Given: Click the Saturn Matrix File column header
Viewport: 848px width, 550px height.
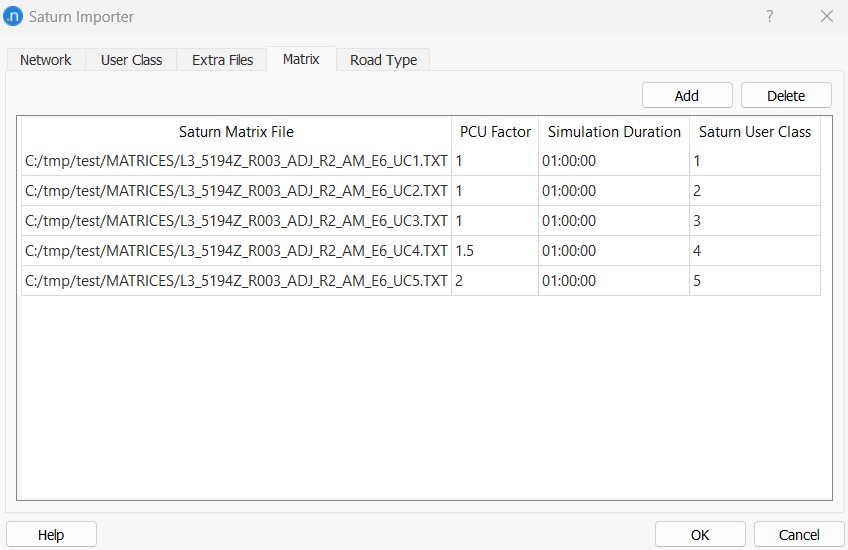Looking at the screenshot, I should tap(236, 131).
